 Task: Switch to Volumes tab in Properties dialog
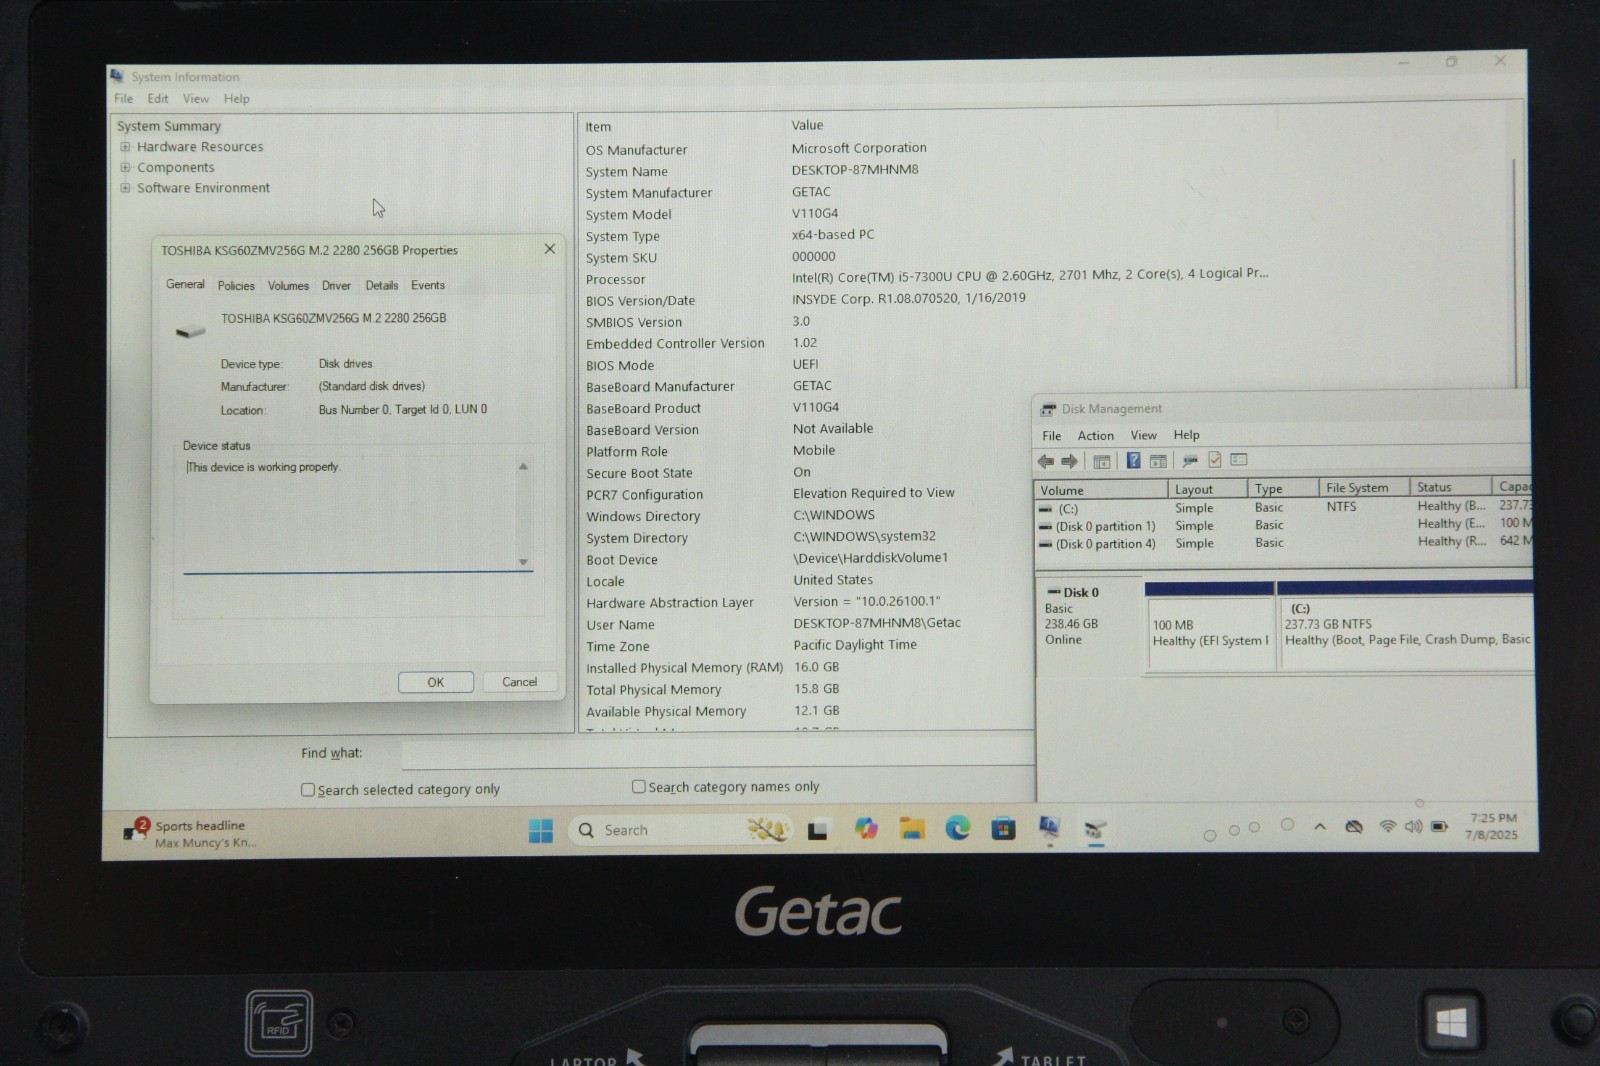pos(288,286)
